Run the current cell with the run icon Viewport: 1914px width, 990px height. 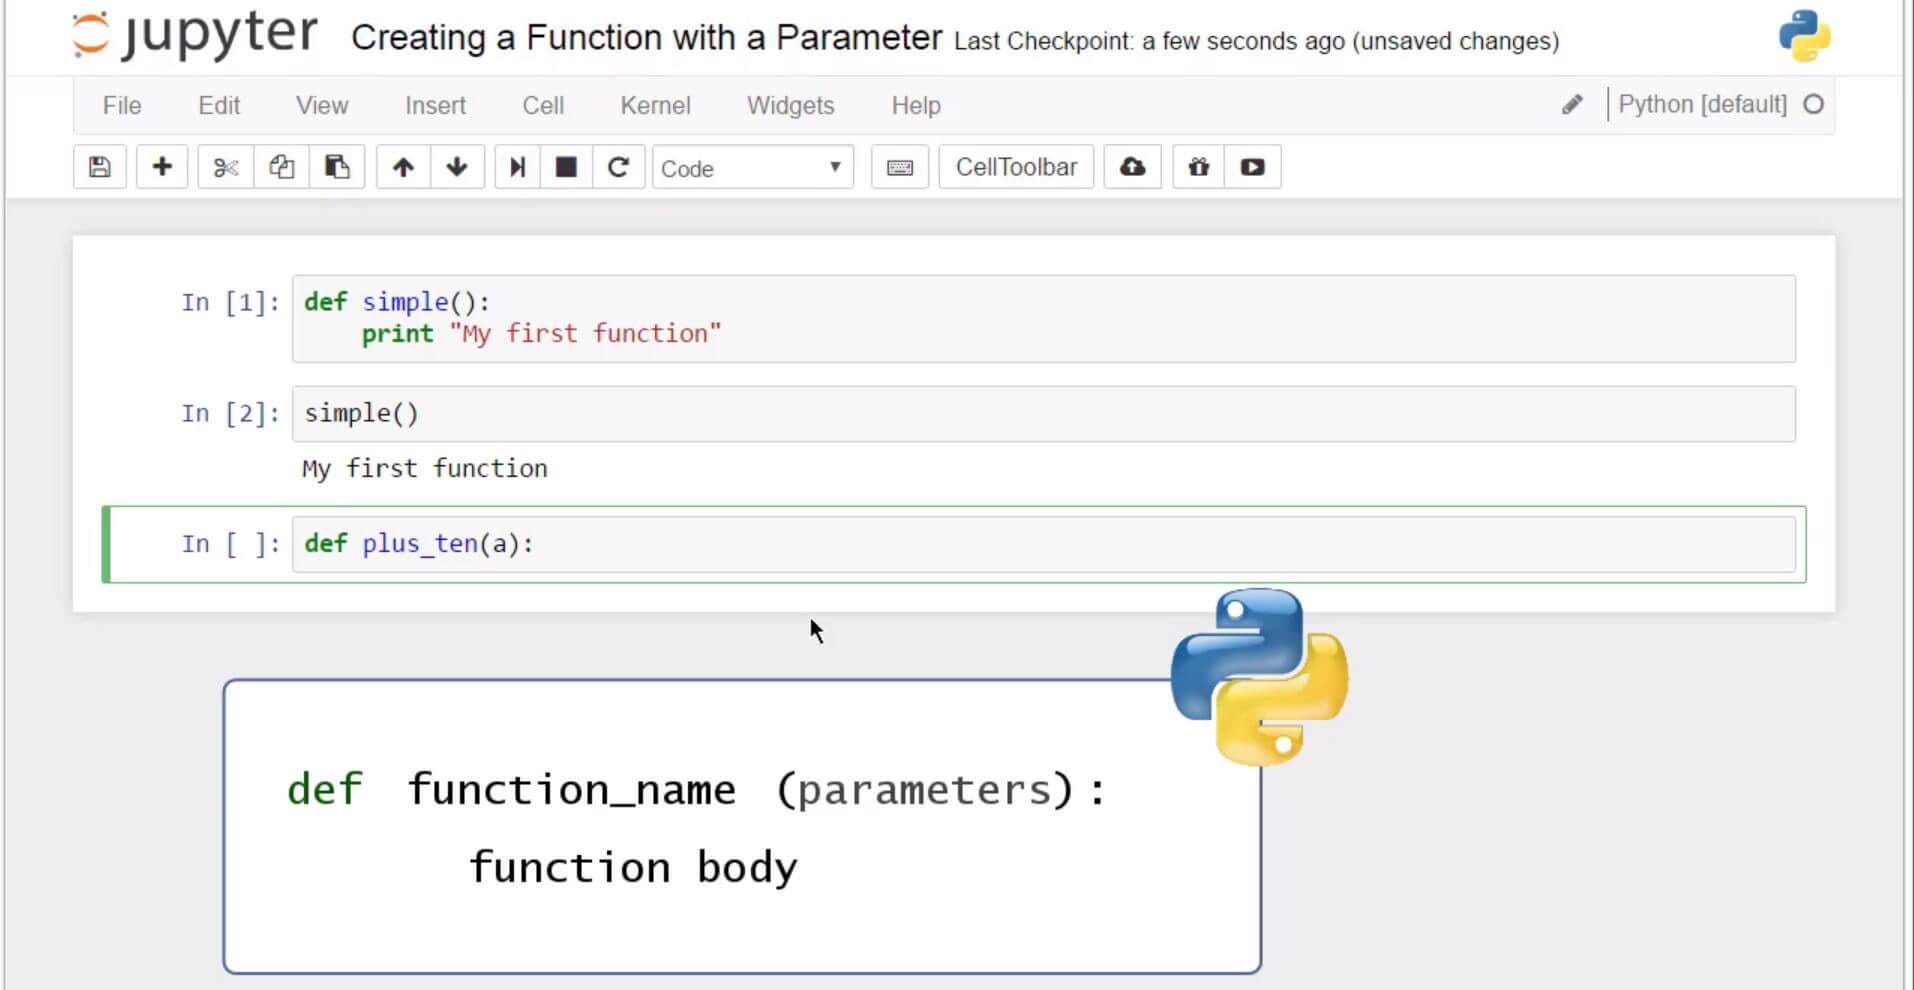[517, 167]
